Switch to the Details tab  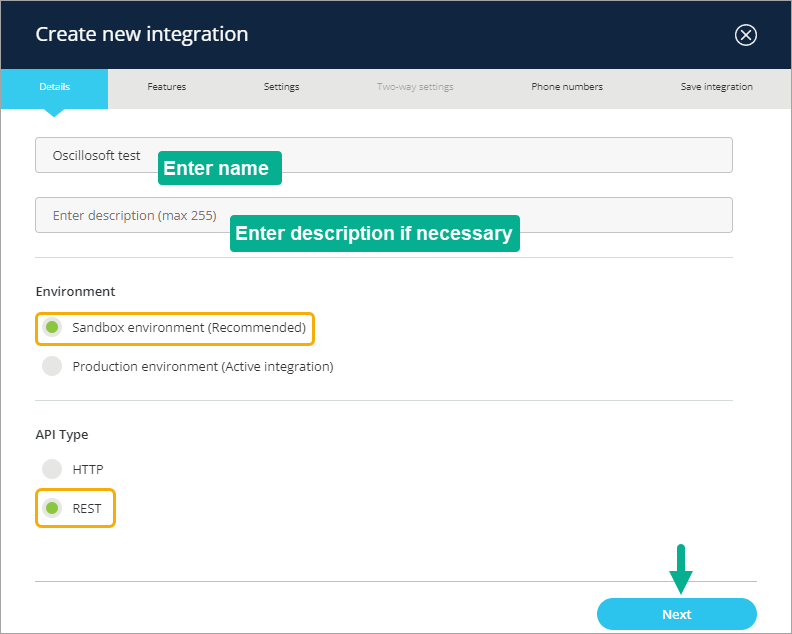(x=55, y=87)
